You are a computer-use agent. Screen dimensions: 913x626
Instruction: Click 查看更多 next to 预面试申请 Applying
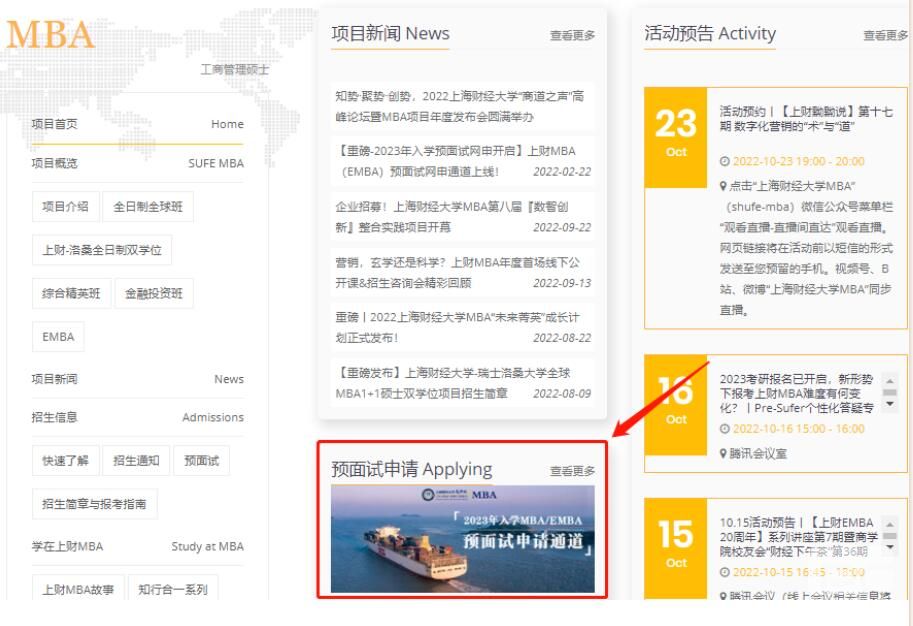[x=572, y=471]
